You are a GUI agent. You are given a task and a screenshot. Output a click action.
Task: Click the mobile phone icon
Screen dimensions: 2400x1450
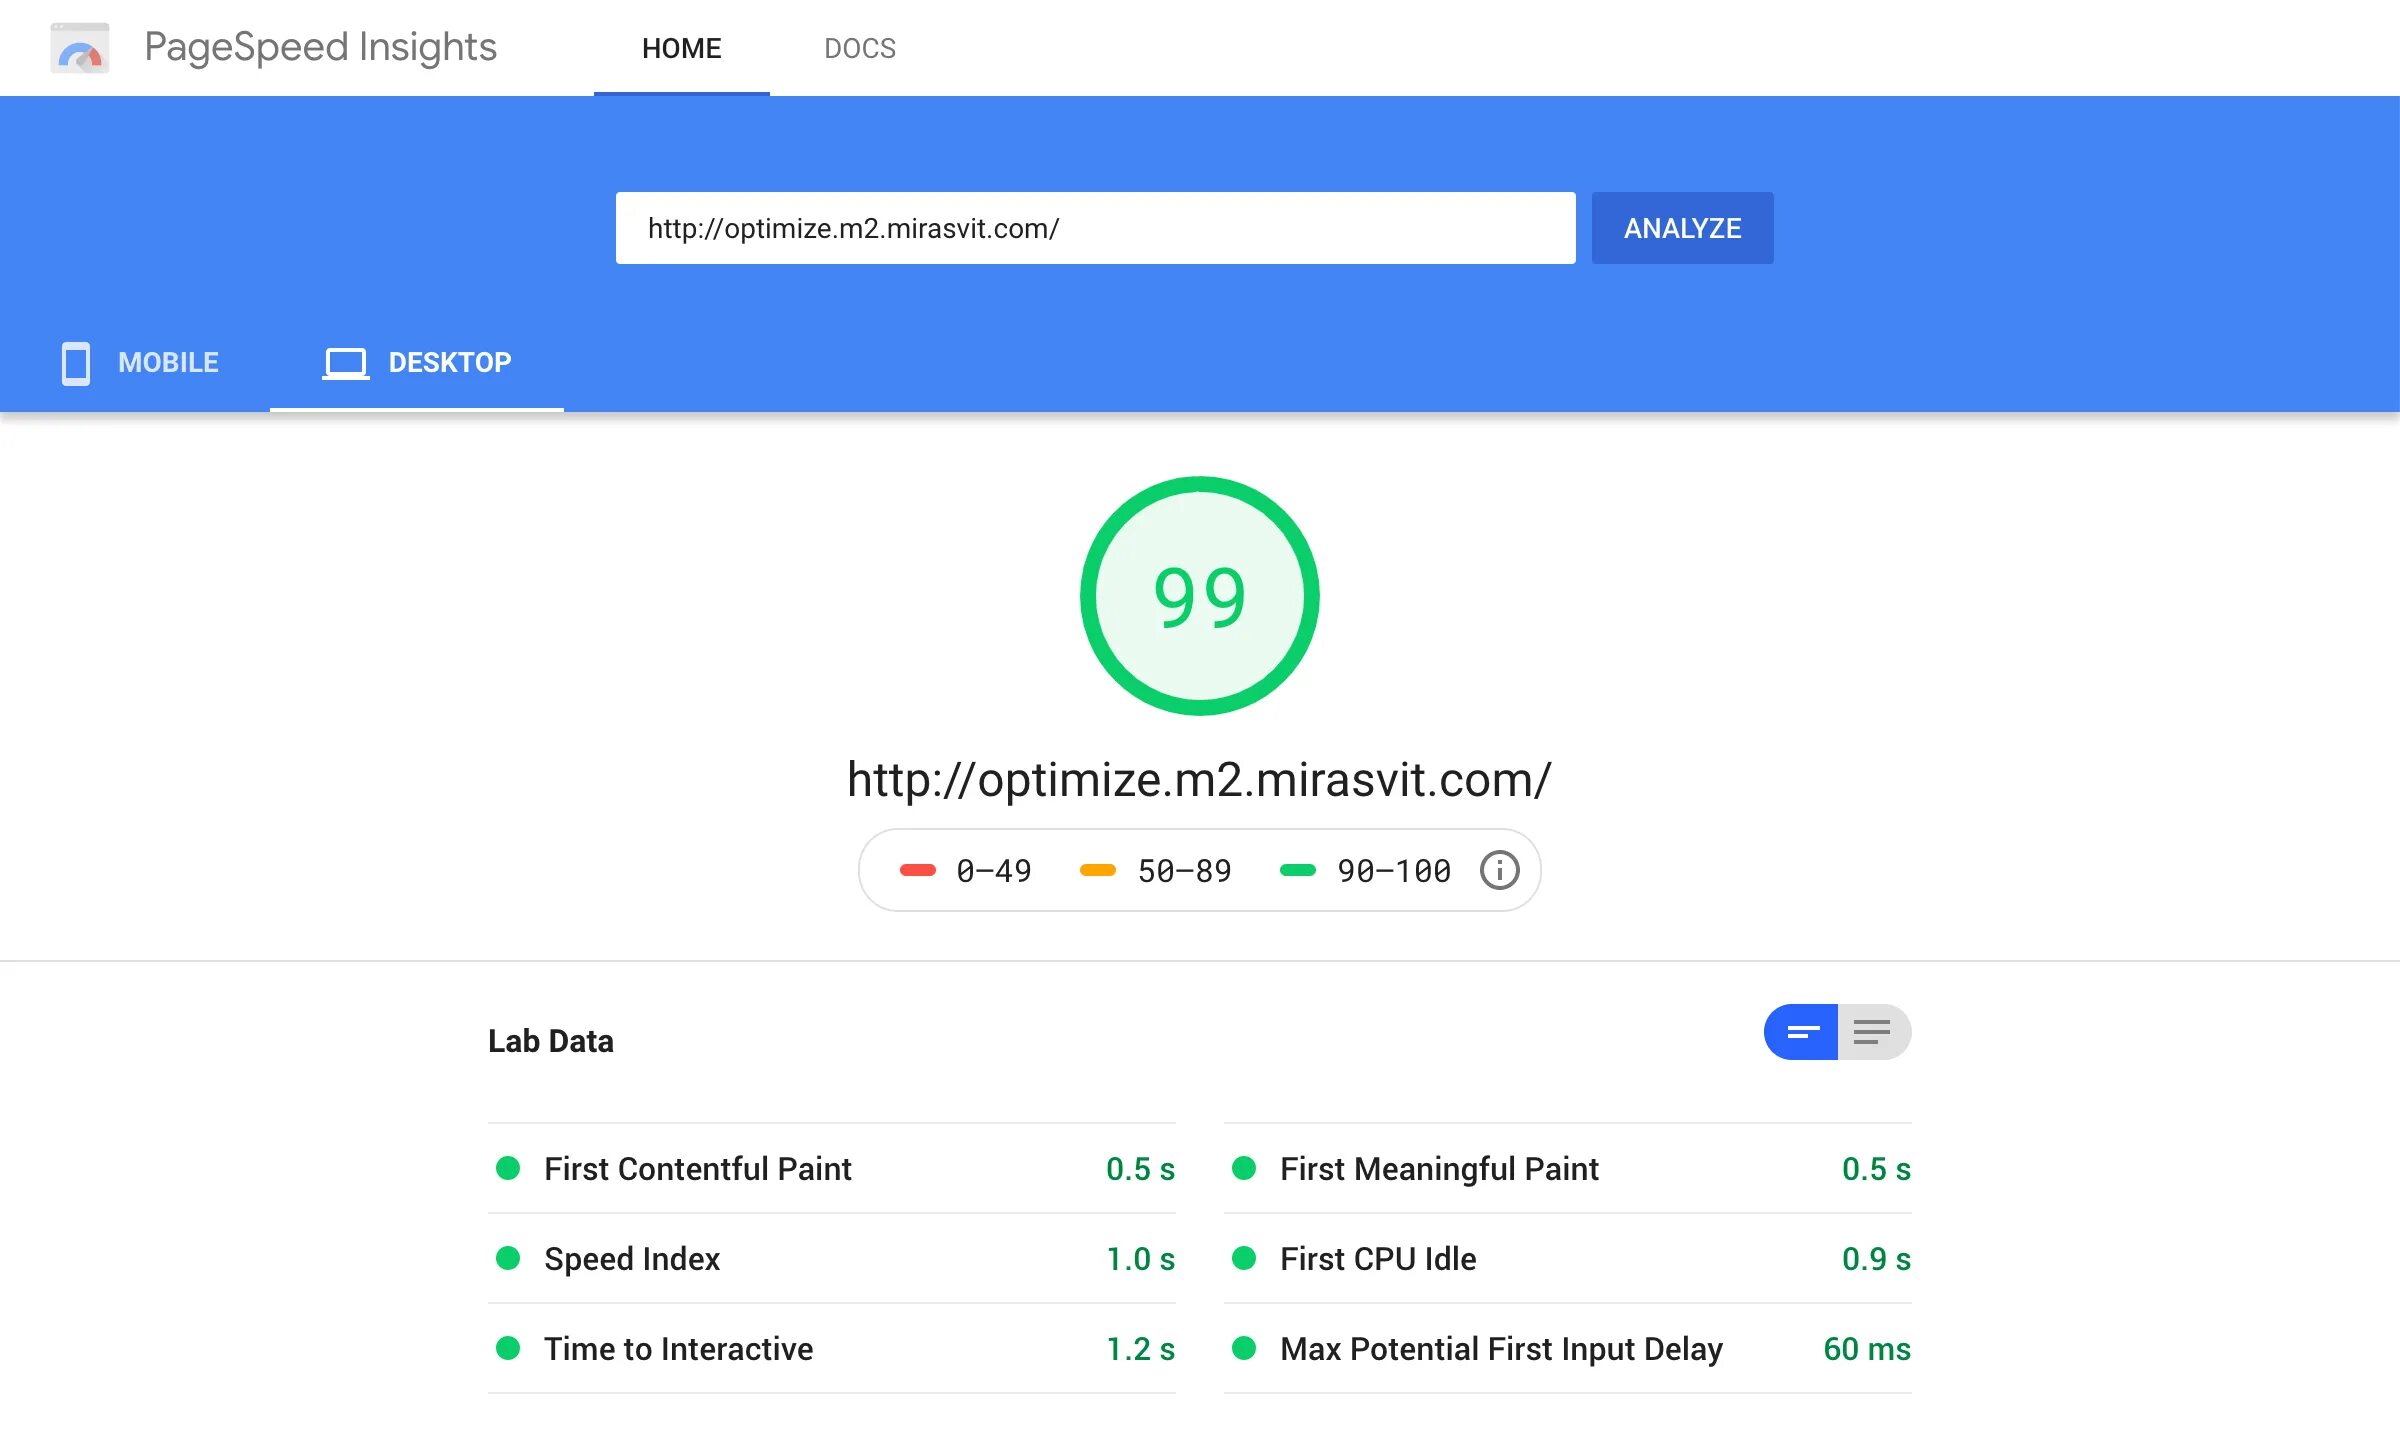point(76,363)
